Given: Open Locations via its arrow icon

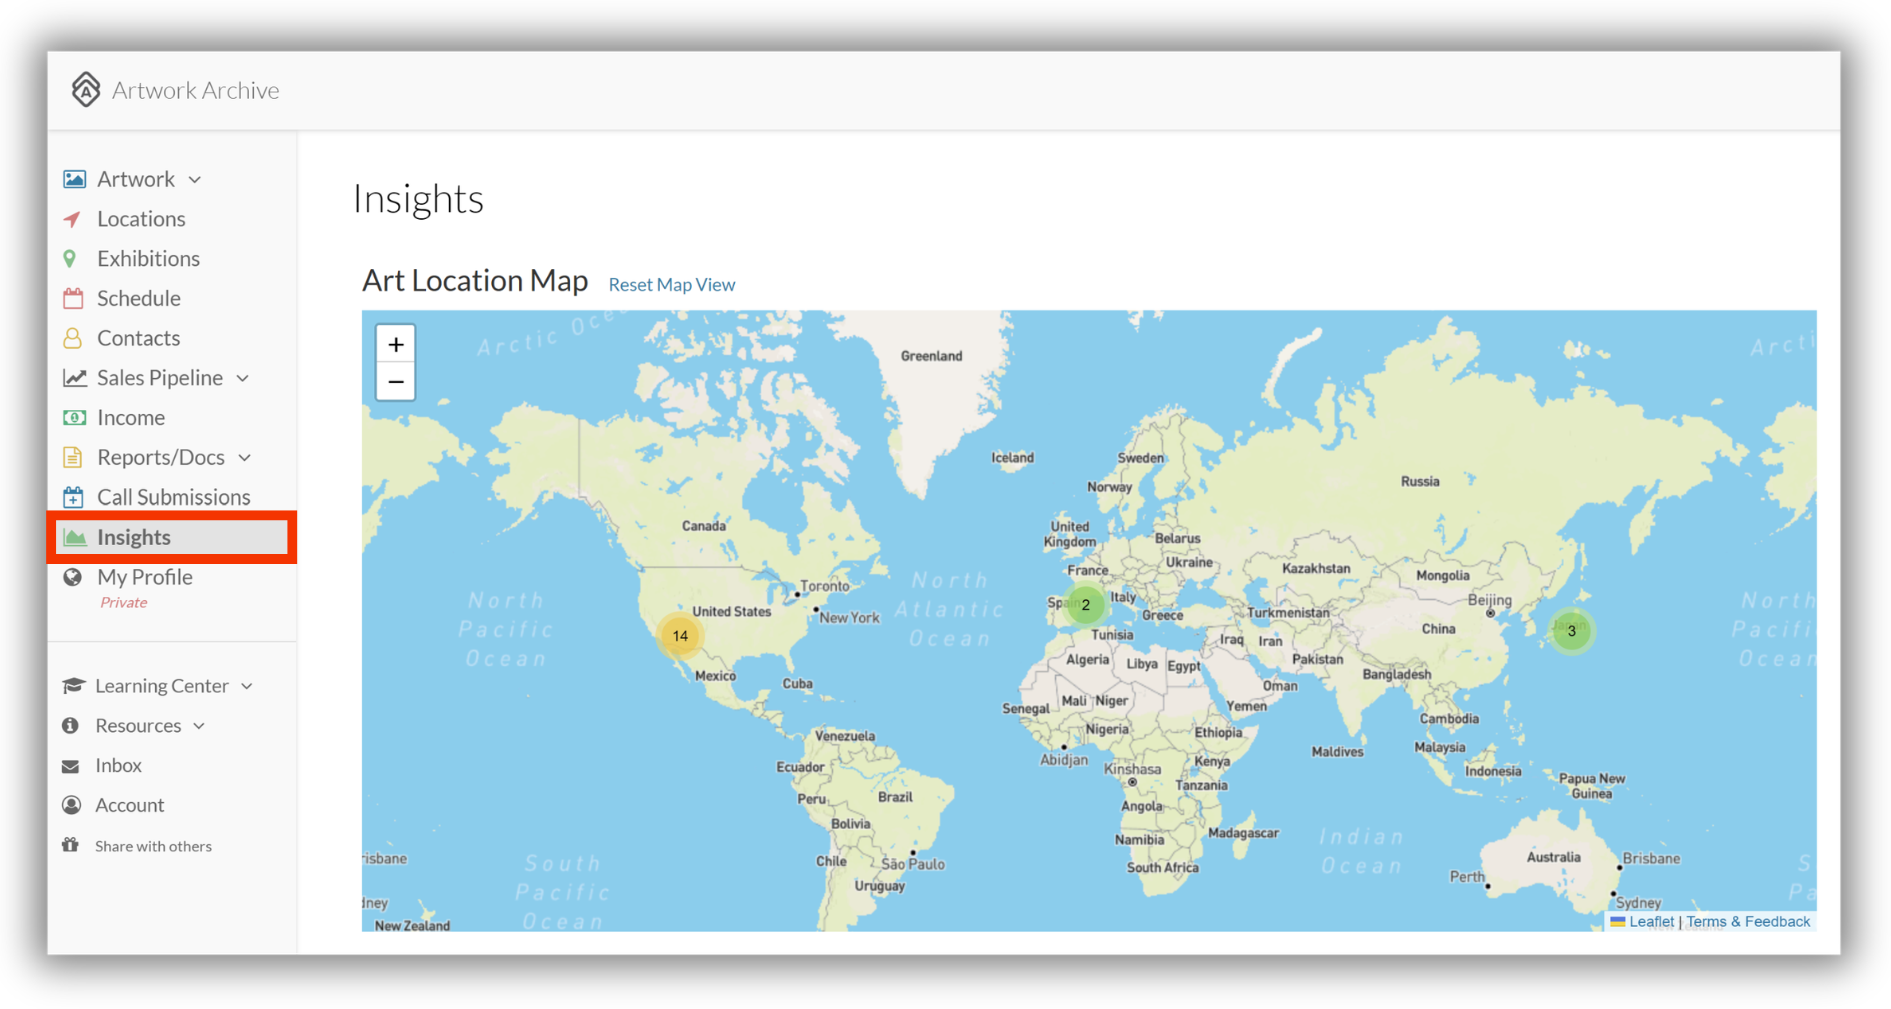Looking at the screenshot, I should pos(73,219).
